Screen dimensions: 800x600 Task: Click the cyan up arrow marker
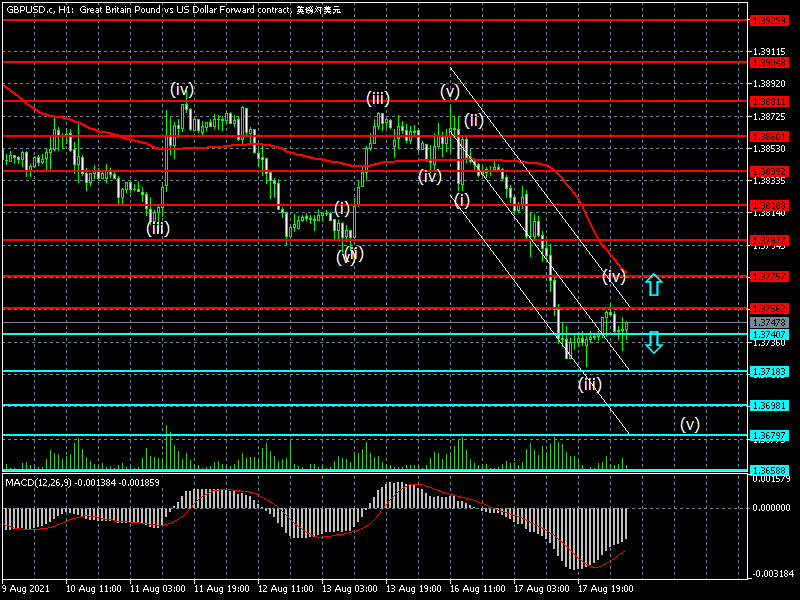click(x=653, y=285)
